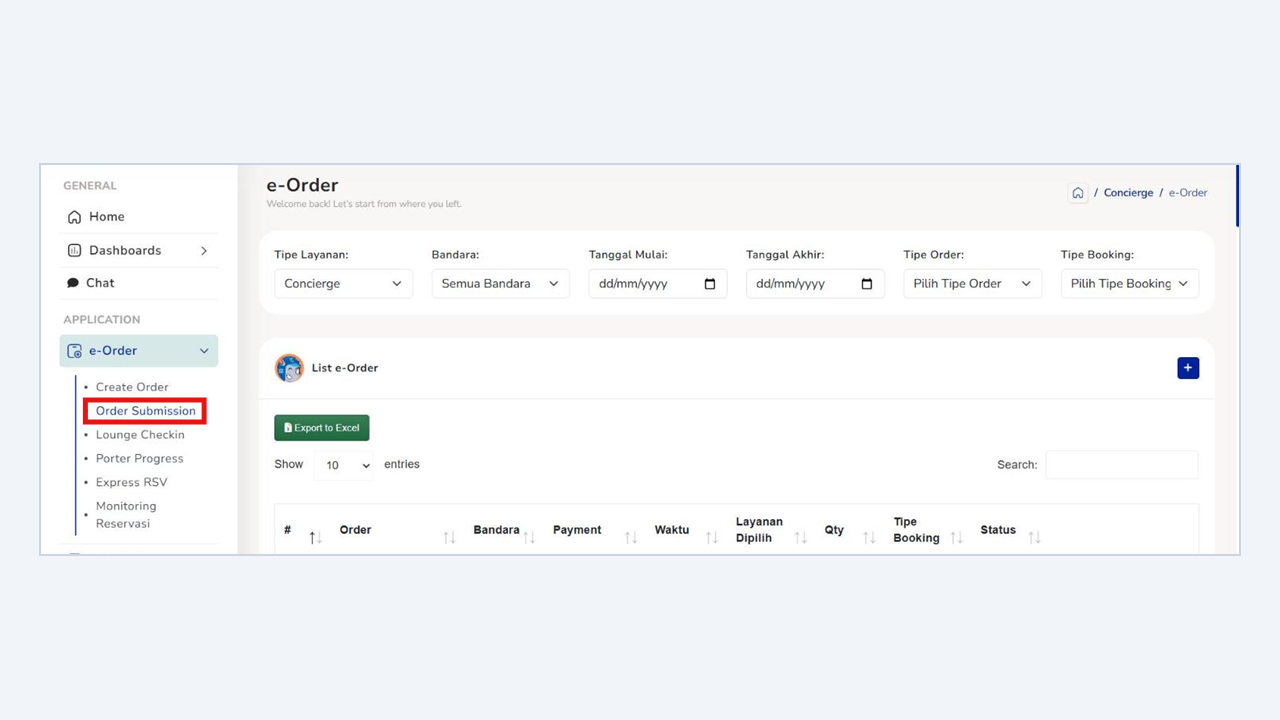Viewport: 1280px width, 720px height.
Task: Open Monitoring Reservasi menu item
Action: (x=126, y=515)
